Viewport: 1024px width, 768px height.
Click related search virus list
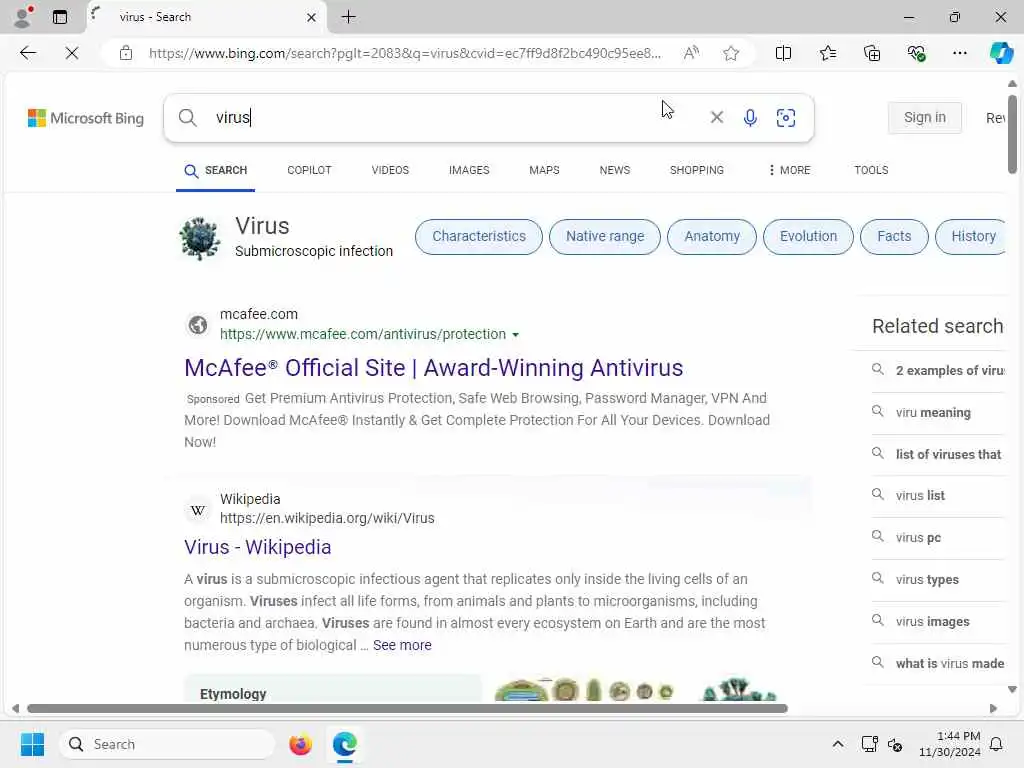click(x=920, y=496)
